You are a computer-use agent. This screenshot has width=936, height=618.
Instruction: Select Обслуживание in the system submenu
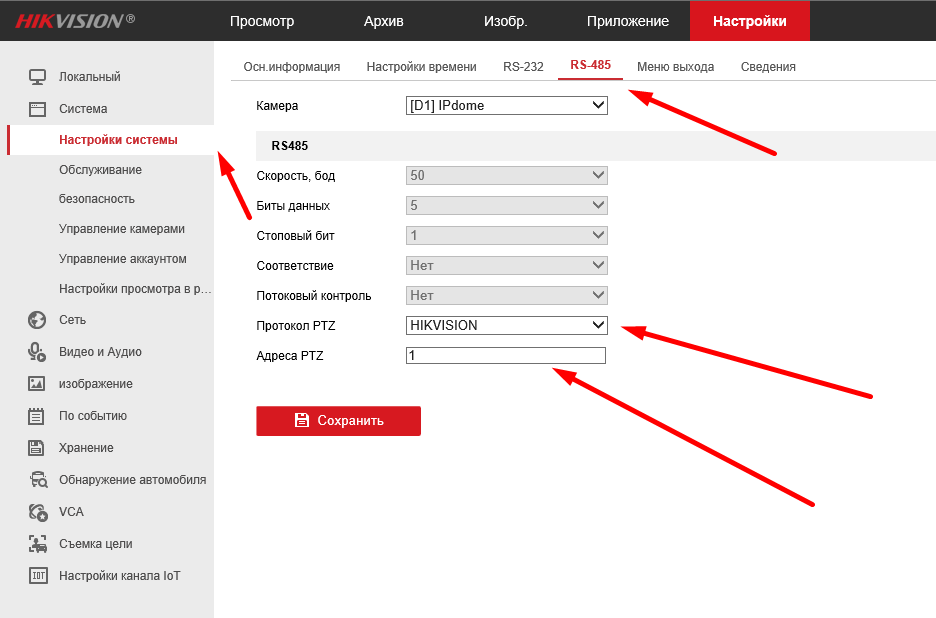[100, 170]
